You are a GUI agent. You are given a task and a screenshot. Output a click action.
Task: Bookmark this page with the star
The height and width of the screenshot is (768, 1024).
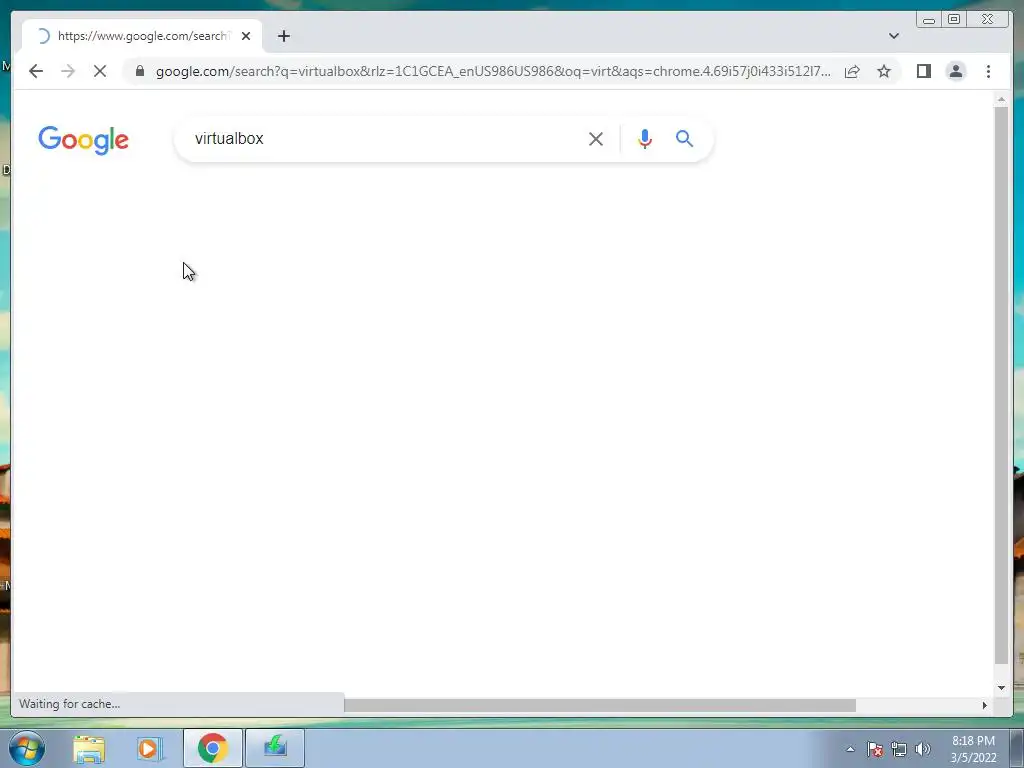click(884, 71)
